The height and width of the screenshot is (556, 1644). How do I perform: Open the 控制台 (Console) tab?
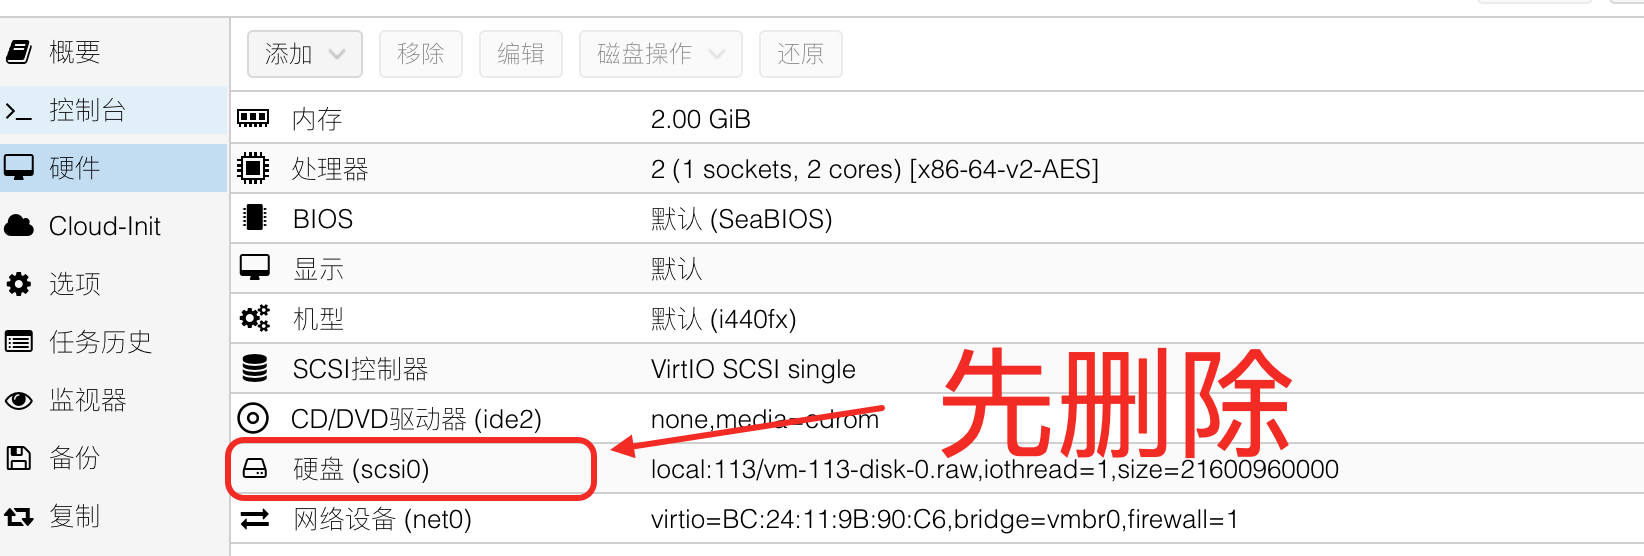(x=87, y=110)
